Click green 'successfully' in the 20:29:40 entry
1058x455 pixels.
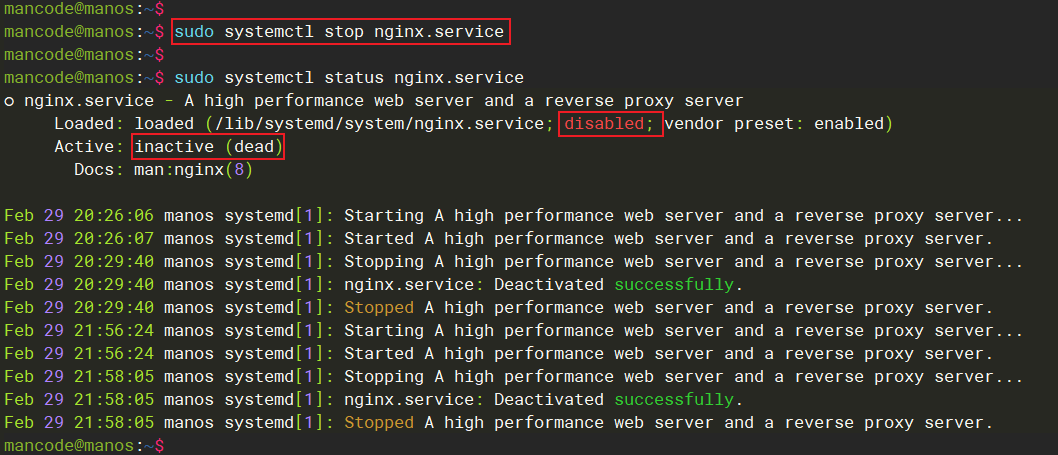pos(673,285)
